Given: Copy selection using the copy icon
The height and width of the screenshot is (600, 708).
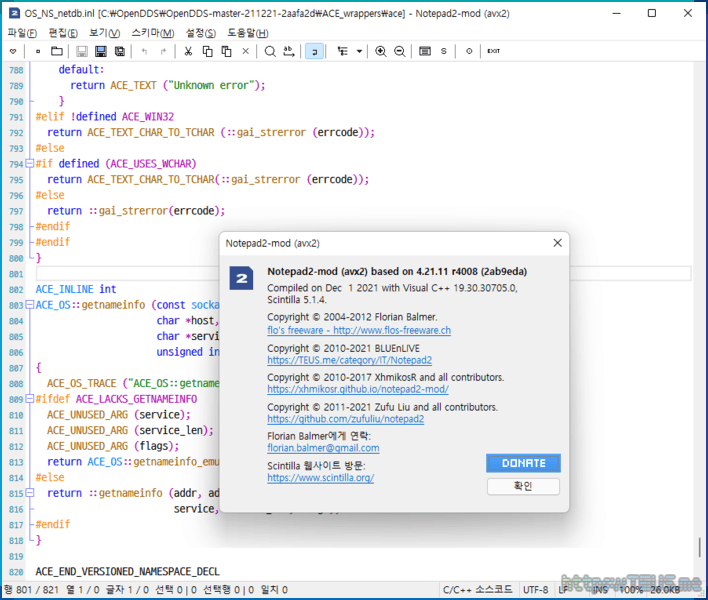Looking at the screenshot, I should (207, 51).
